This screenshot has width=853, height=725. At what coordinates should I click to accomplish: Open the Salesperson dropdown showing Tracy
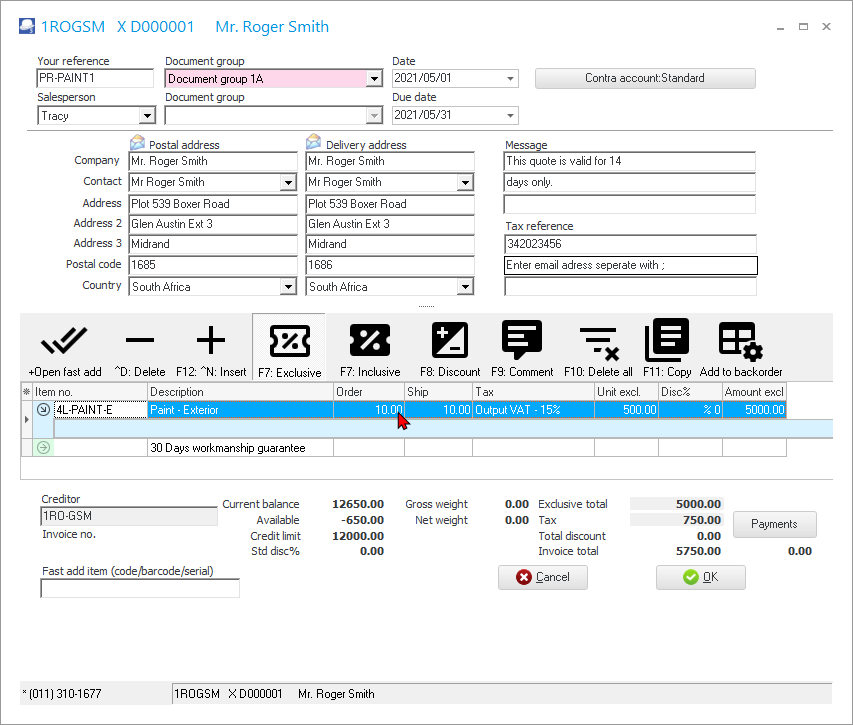pyautogui.click(x=146, y=116)
